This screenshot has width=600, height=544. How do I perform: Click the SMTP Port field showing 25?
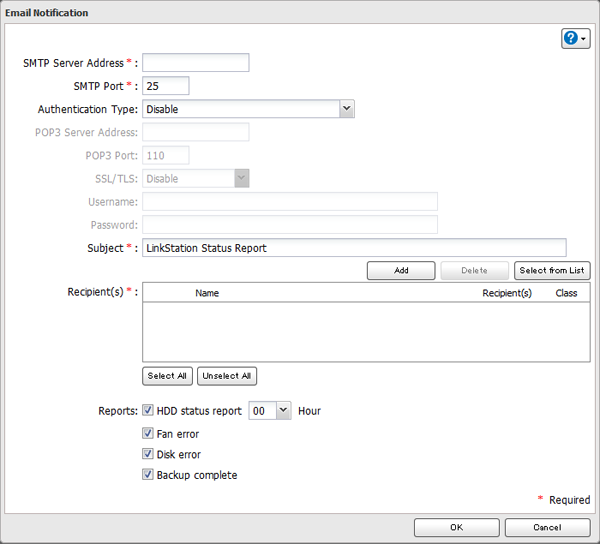click(166, 86)
